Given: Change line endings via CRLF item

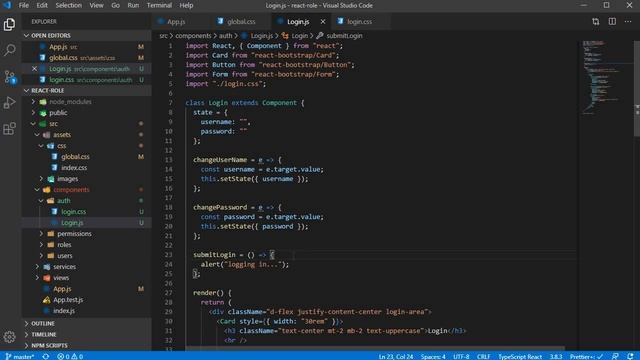Looking at the screenshot, I should [484, 356].
